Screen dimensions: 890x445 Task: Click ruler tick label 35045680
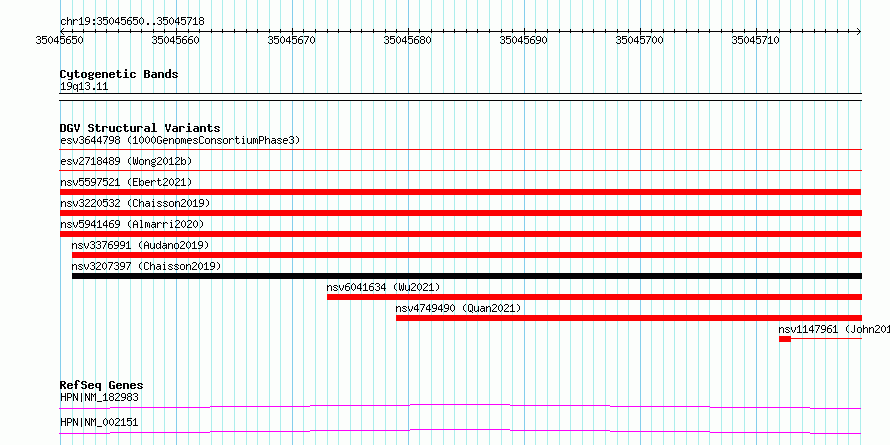tap(408, 40)
